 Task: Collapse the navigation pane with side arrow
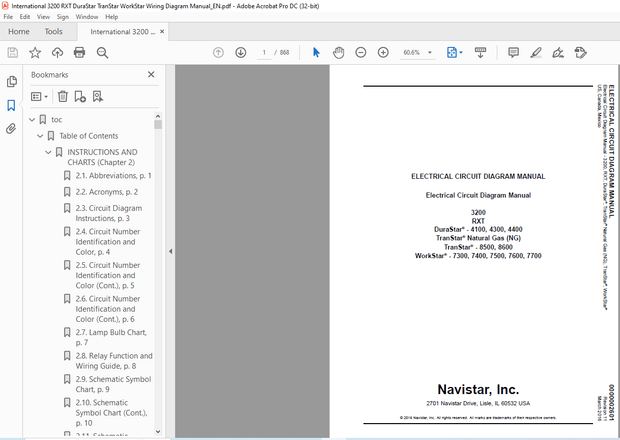tap(170, 251)
